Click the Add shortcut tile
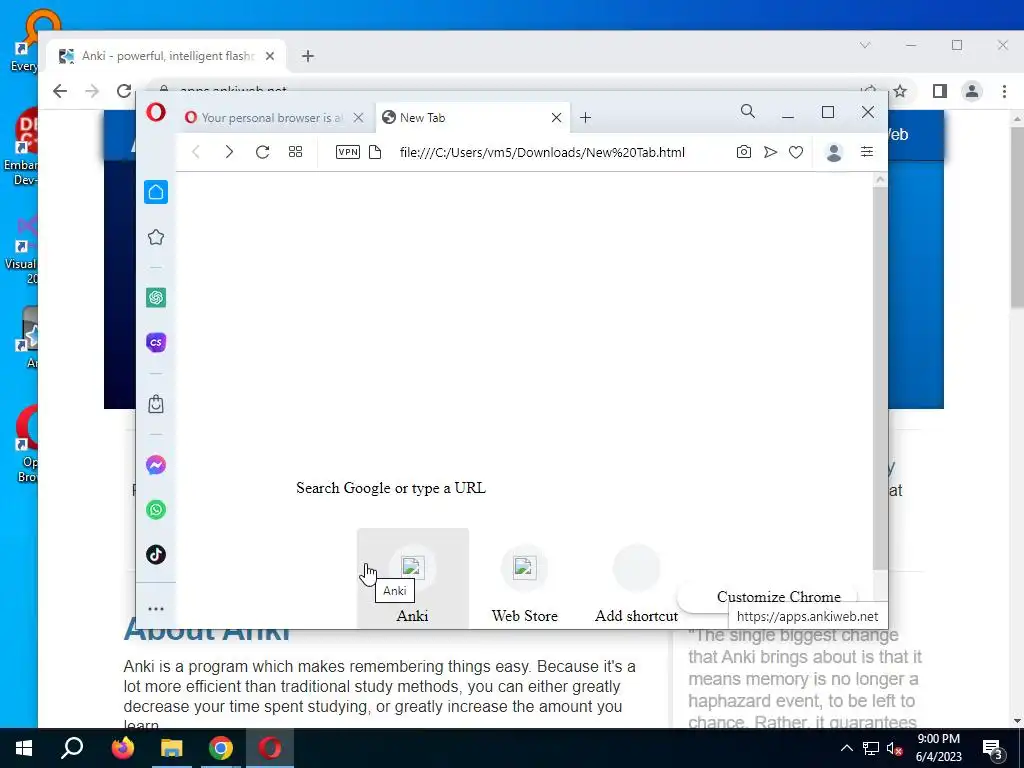 pos(636,579)
